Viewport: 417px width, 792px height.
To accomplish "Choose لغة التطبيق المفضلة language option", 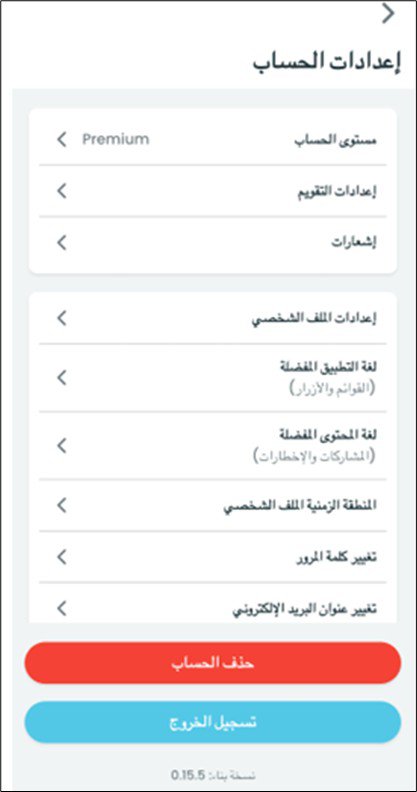I will point(213,378).
